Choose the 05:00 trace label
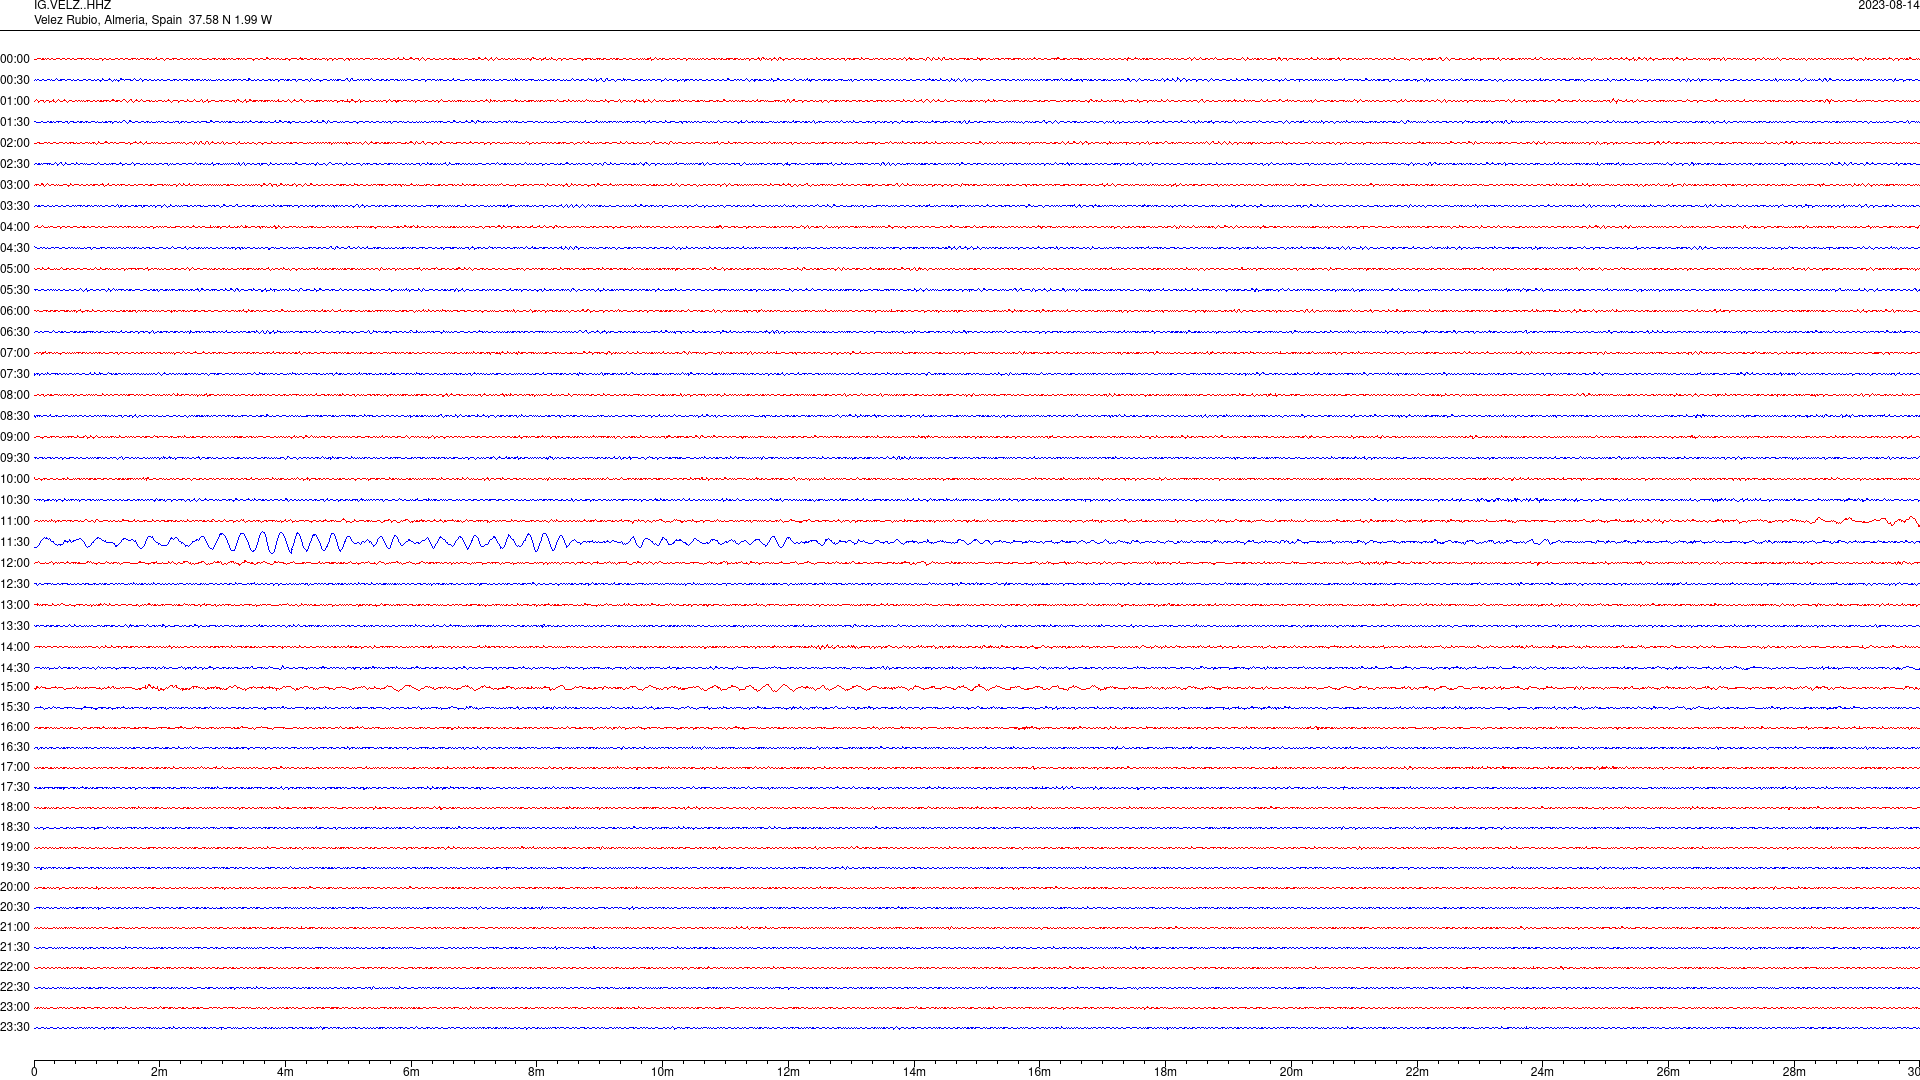The height and width of the screenshot is (1080, 1920). point(15,269)
